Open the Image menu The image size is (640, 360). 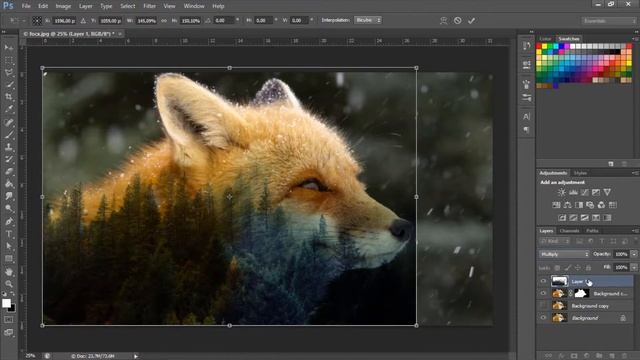(x=63, y=6)
